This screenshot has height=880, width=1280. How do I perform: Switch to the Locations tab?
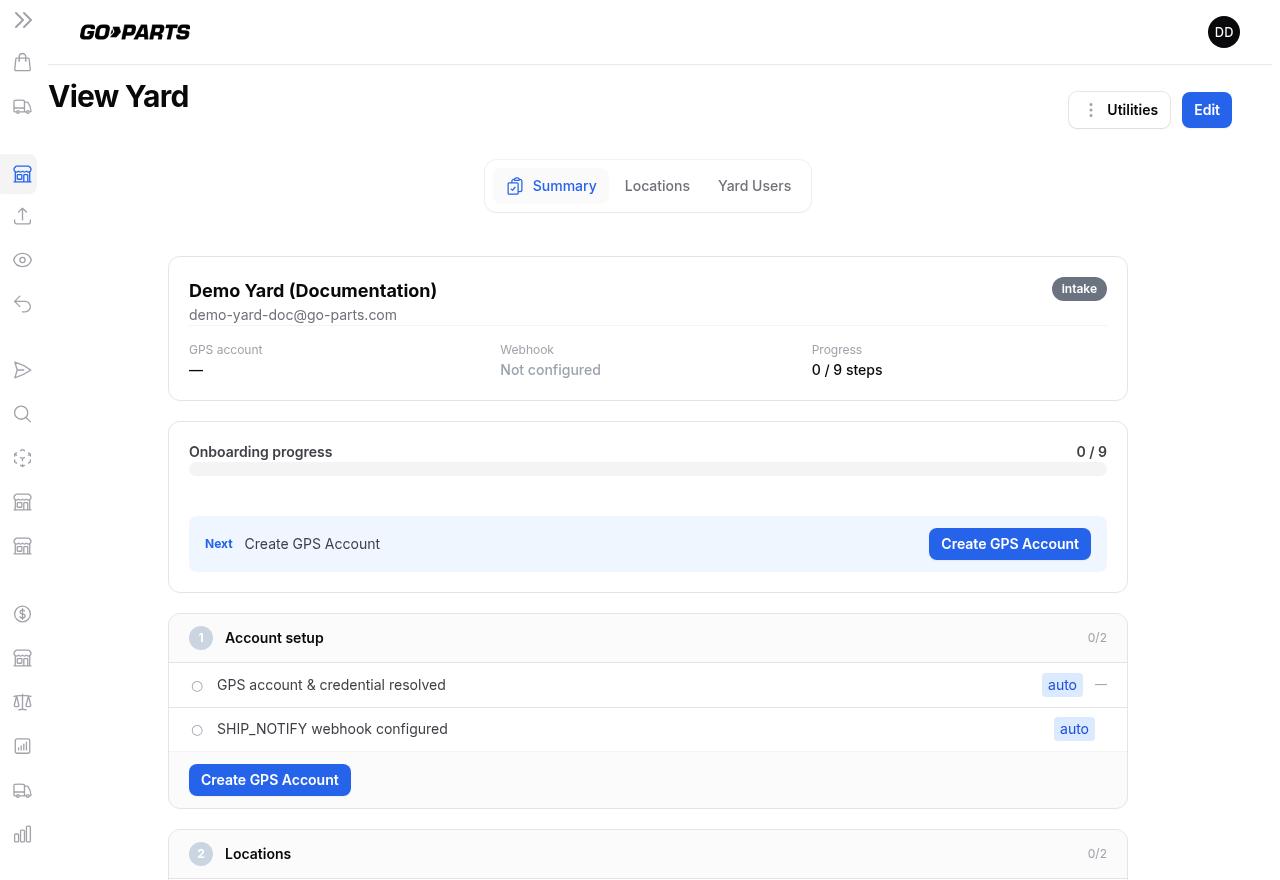(x=657, y=186)
